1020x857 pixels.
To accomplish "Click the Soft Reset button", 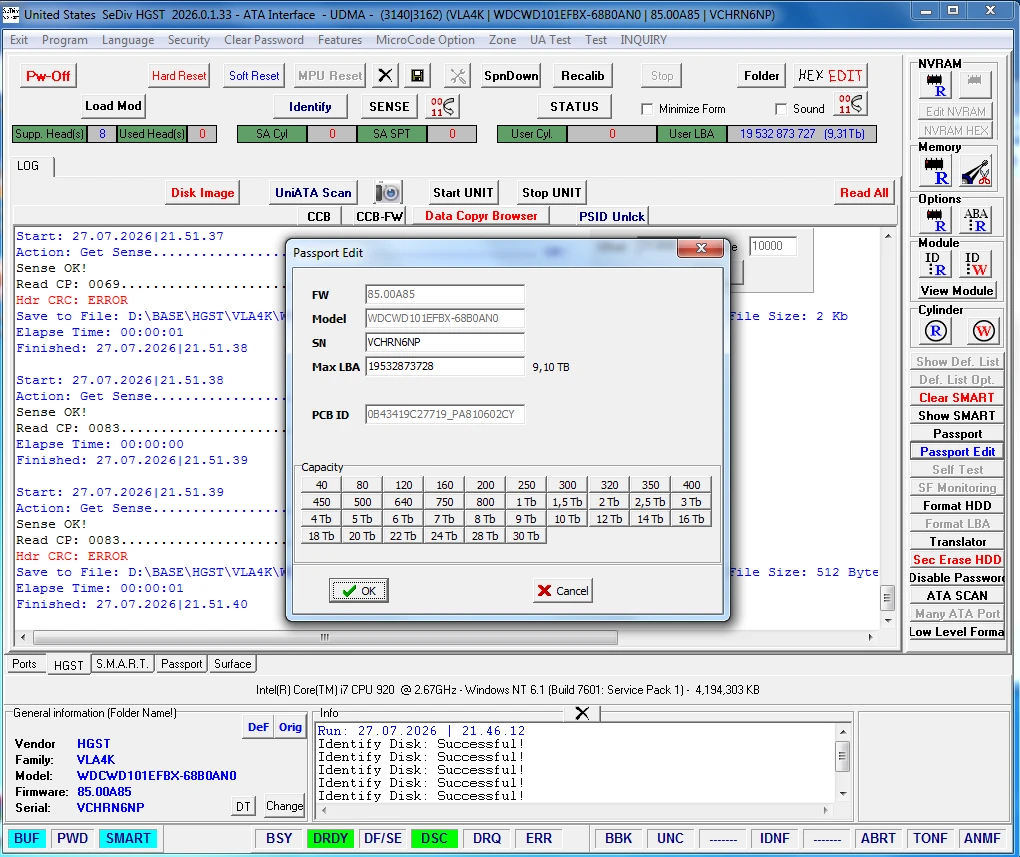I will 254,75.
